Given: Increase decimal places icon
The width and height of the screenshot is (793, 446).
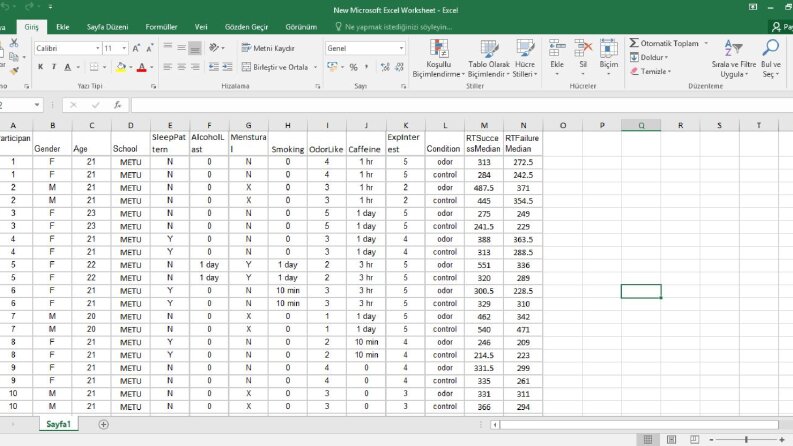Looking at the screenshot, I should point(385,67).
